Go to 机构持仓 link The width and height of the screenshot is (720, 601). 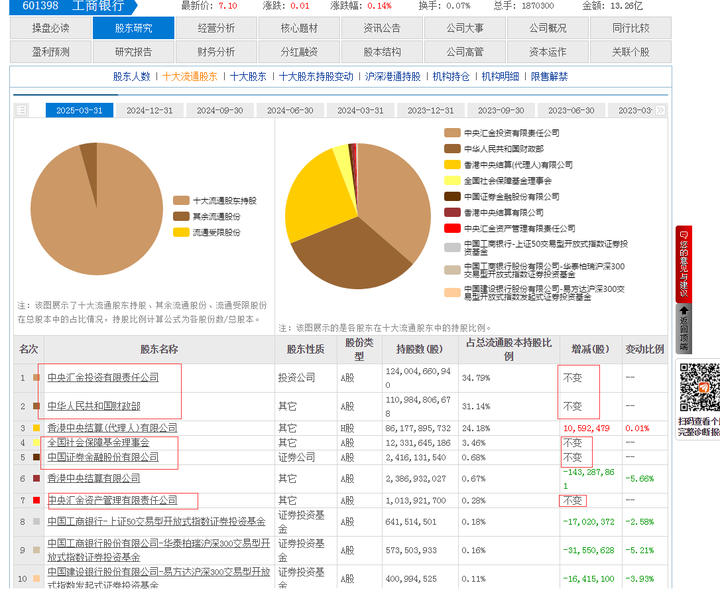pyautogui.click(x=451, y=77)
